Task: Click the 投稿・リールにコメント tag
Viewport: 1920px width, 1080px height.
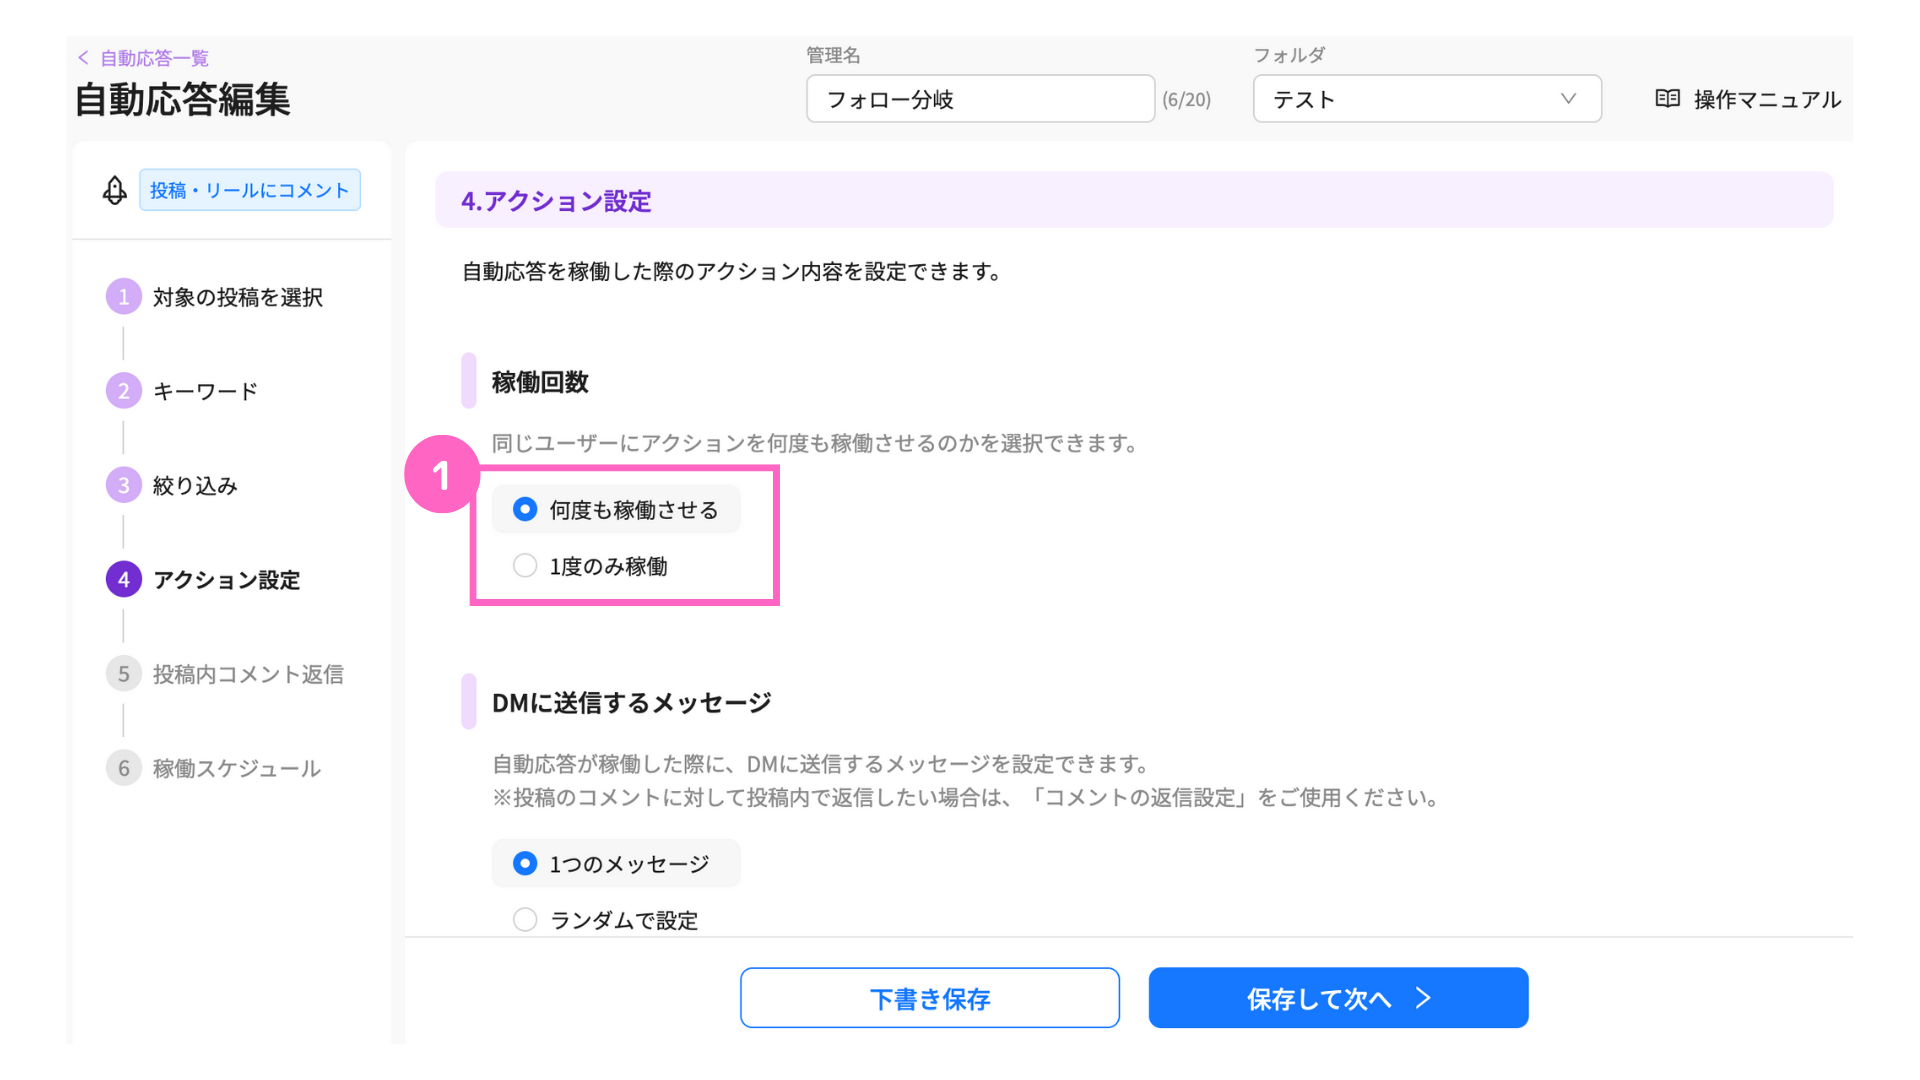Action: (x=250, y=190)
